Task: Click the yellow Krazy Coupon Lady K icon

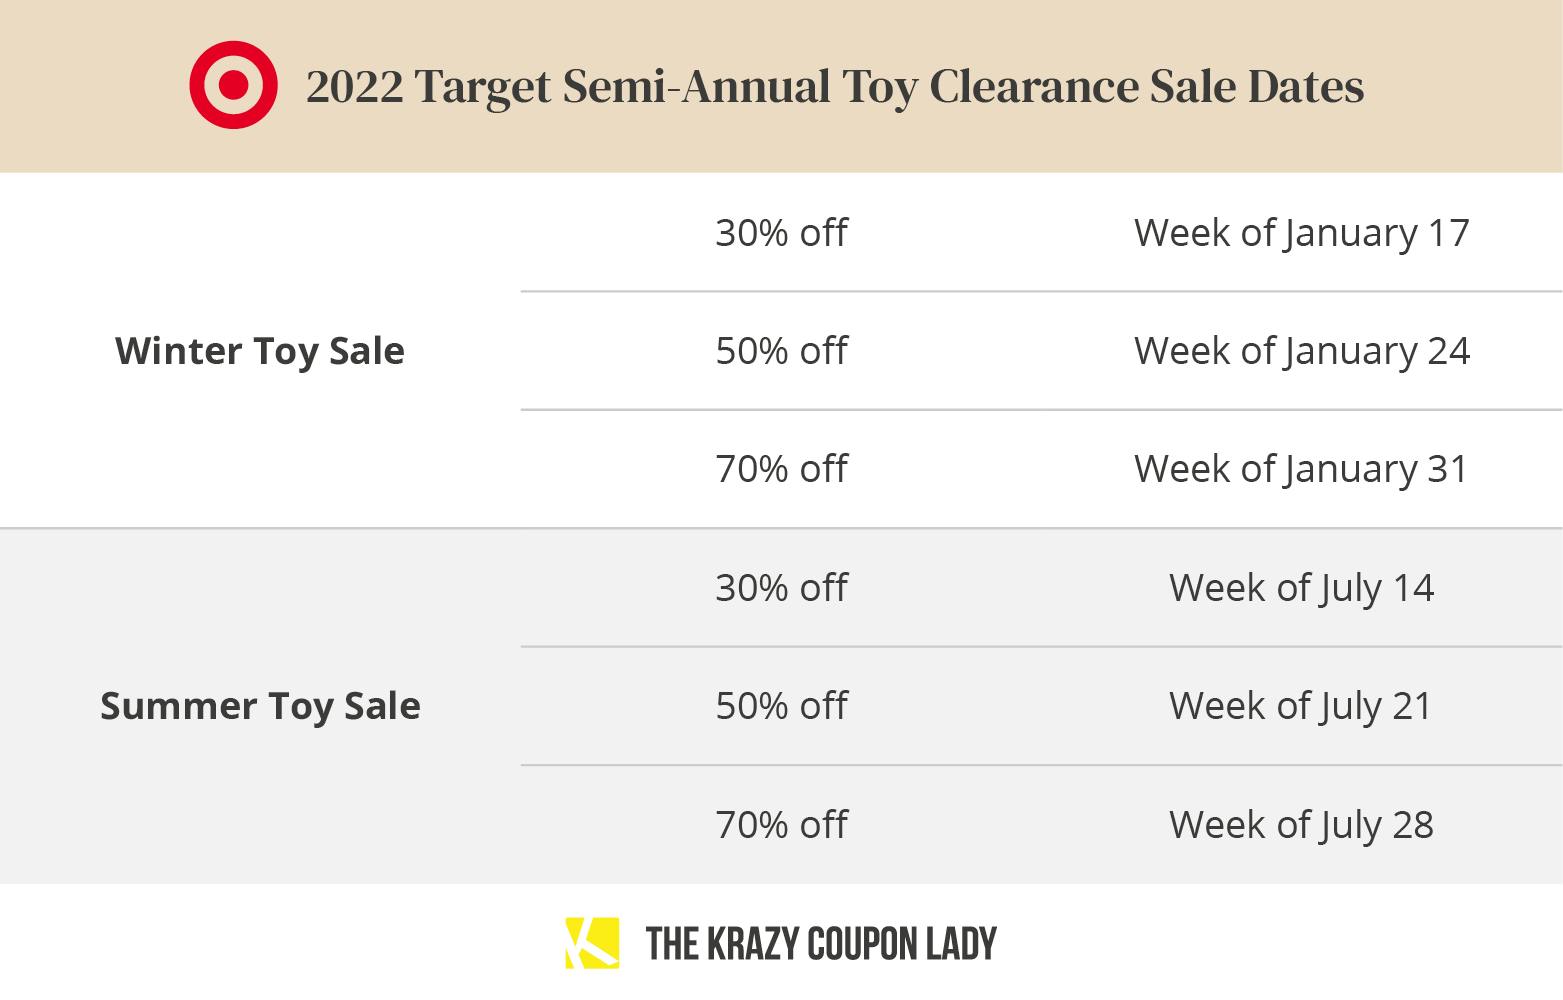Action: pyautogui.click(x=592, y=943)
